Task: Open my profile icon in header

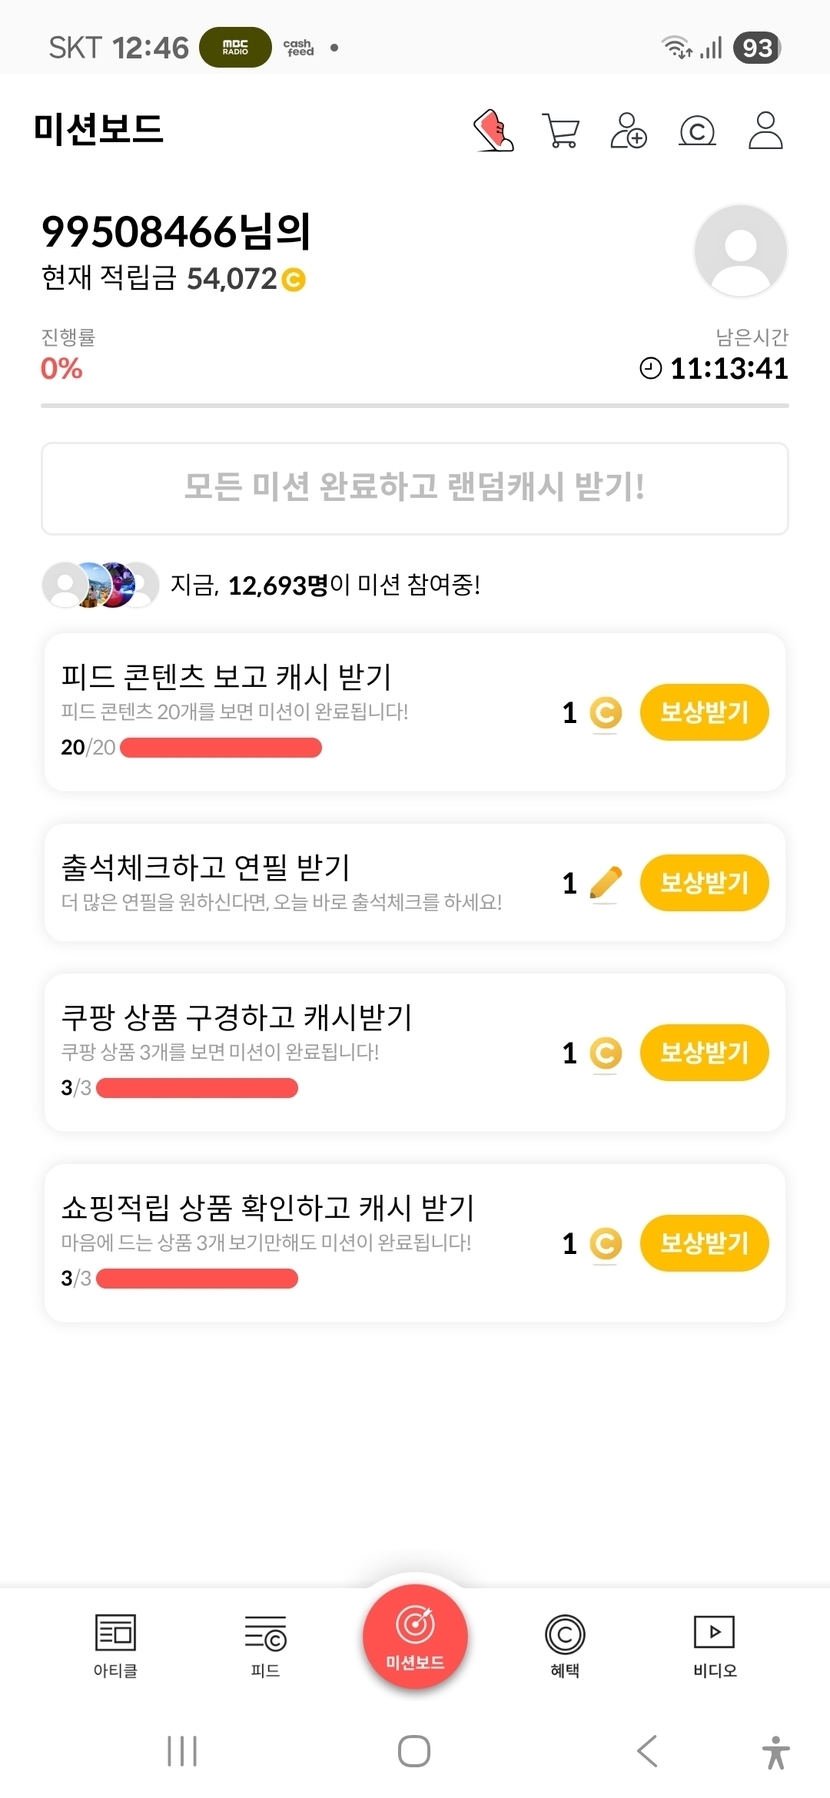Action: [x=765, y=131]
